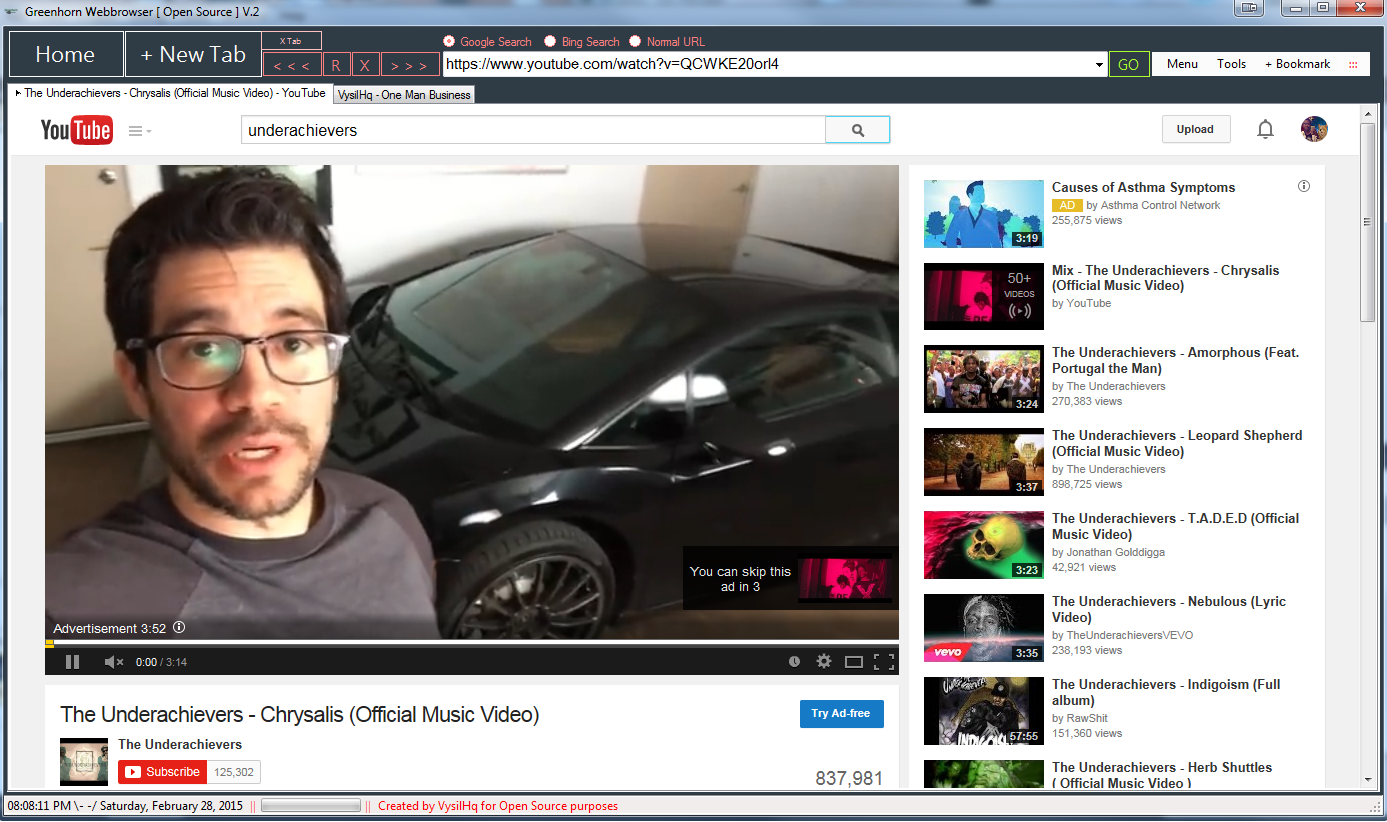Click the YouTube search magnifier button
This screenshot has width=1387, height=822.
pos(857,130)
